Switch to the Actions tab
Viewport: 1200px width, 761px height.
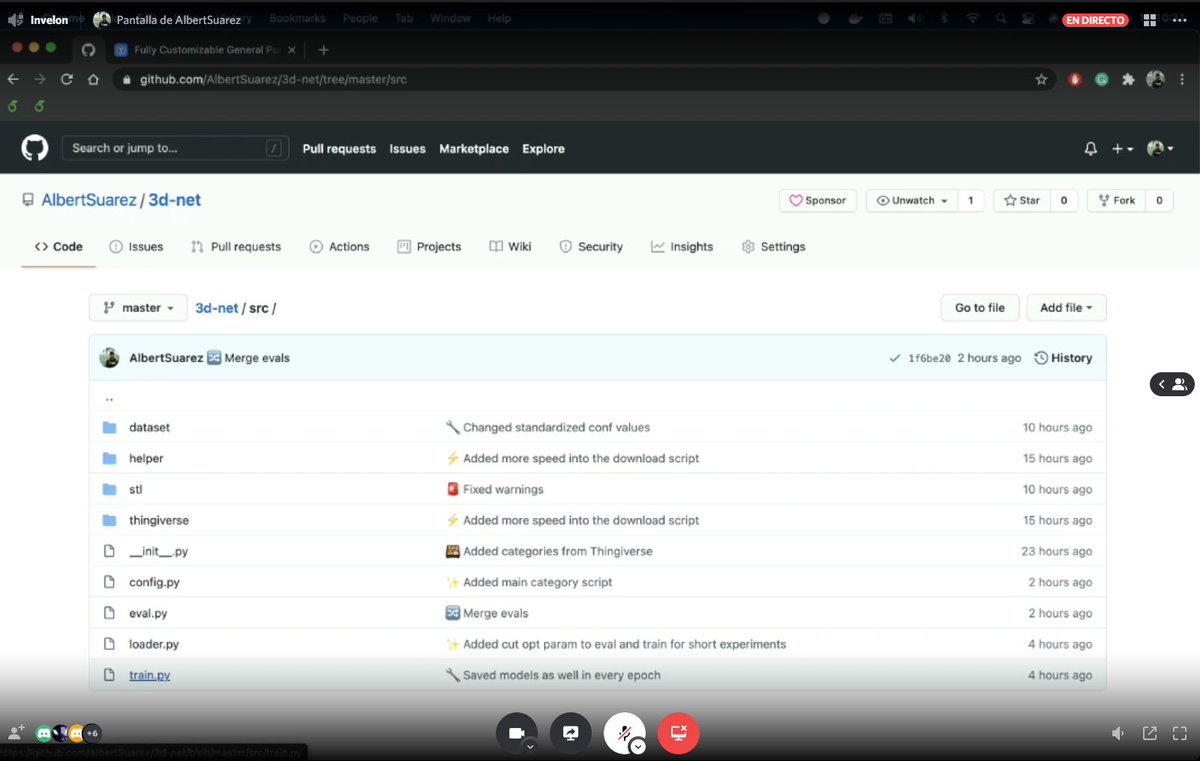tap(339, 247)
